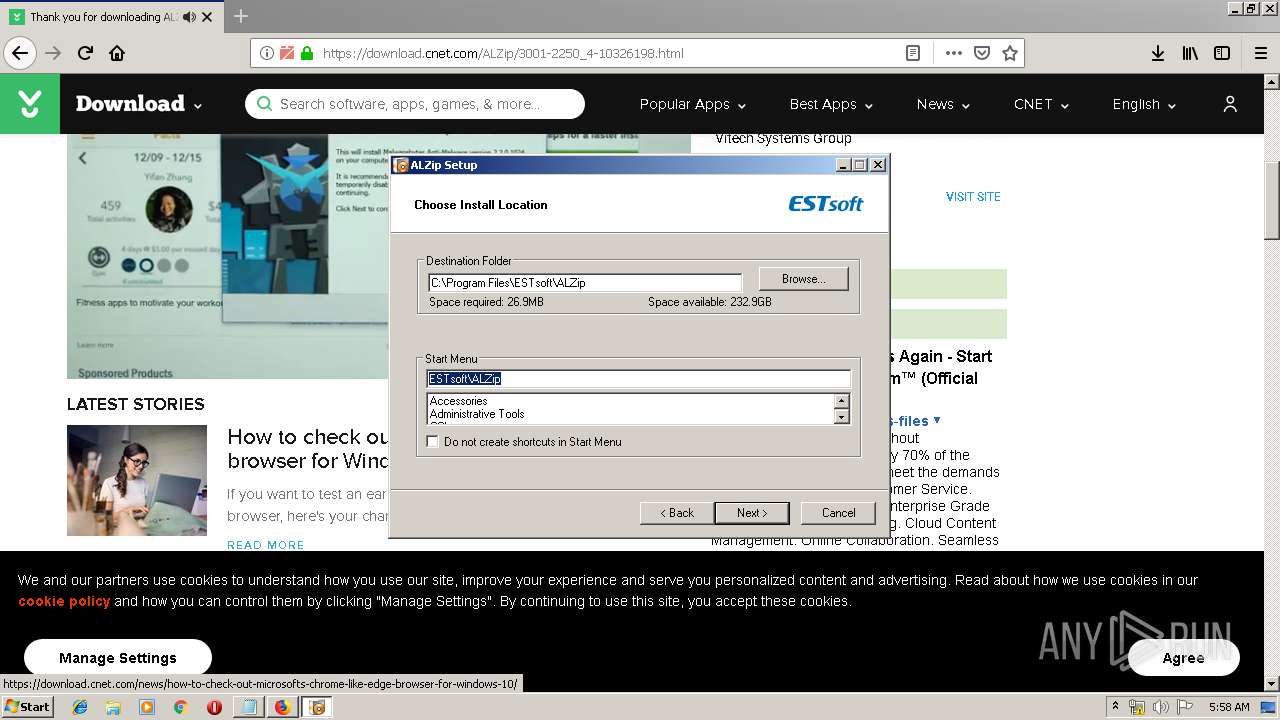Launch Opera browser from taskbar
This screenshot has height=720, width=1280.
click(x=214, y=707)
